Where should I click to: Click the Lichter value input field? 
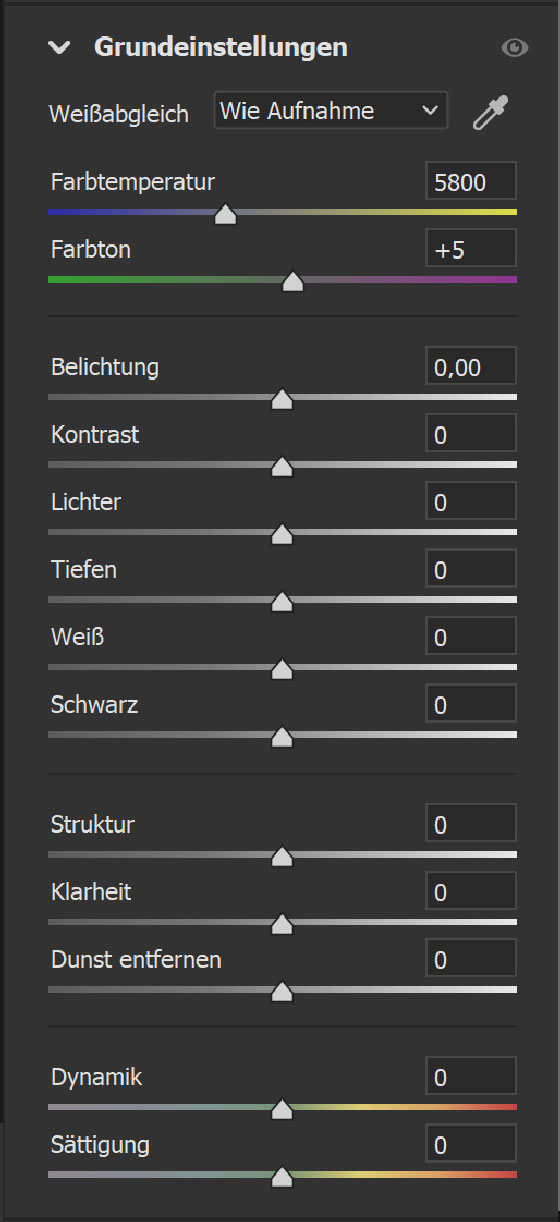(471, 502)
